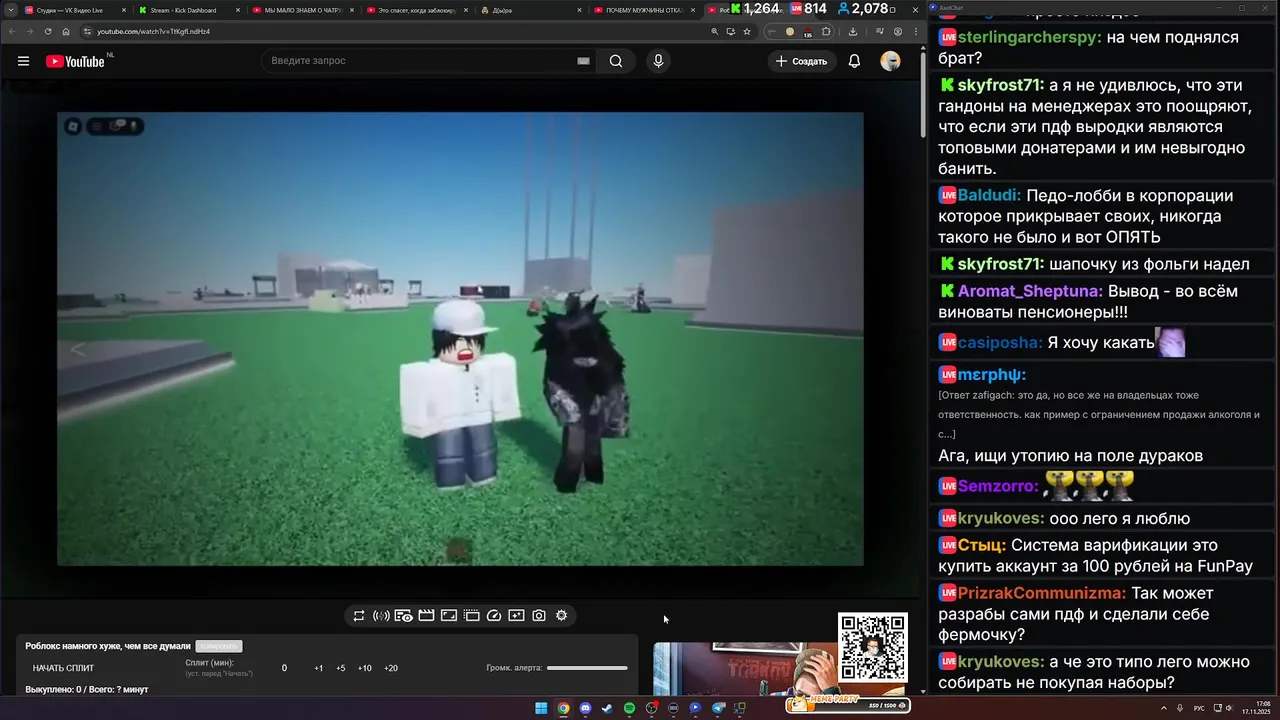The image size is (1280, 720).
Task: Click the clapperboard cinema mode icon
Action: (426, 616)
